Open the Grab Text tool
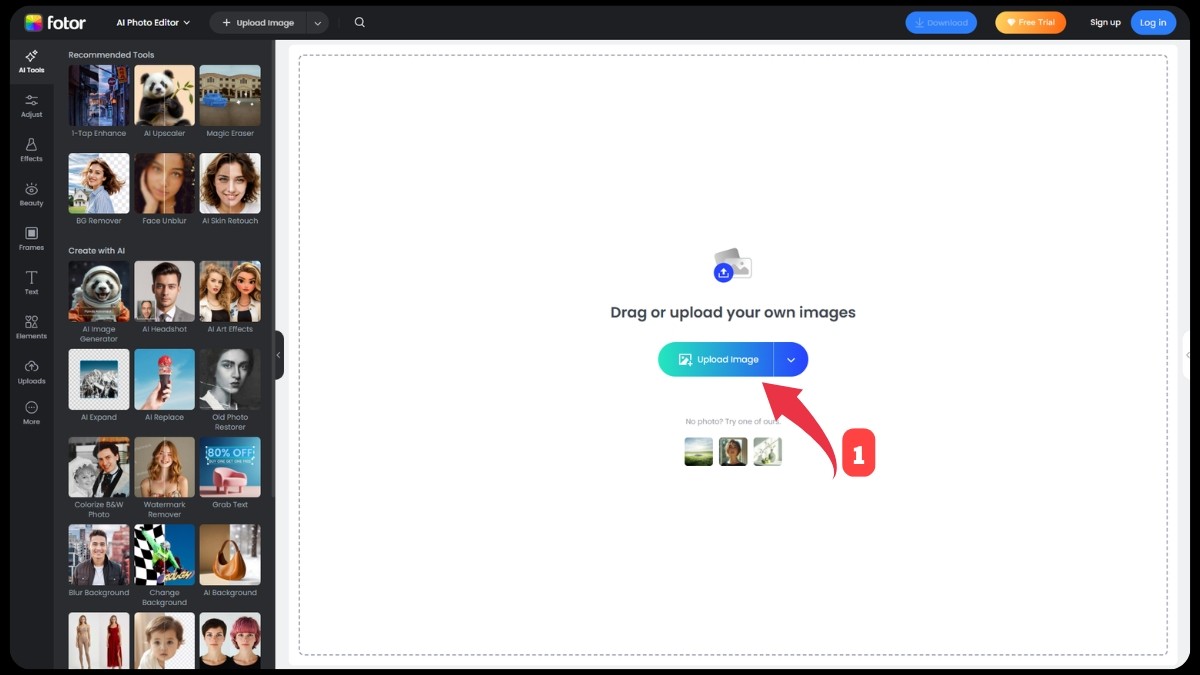Screen dimensions: 1200x675 [230, 473]
